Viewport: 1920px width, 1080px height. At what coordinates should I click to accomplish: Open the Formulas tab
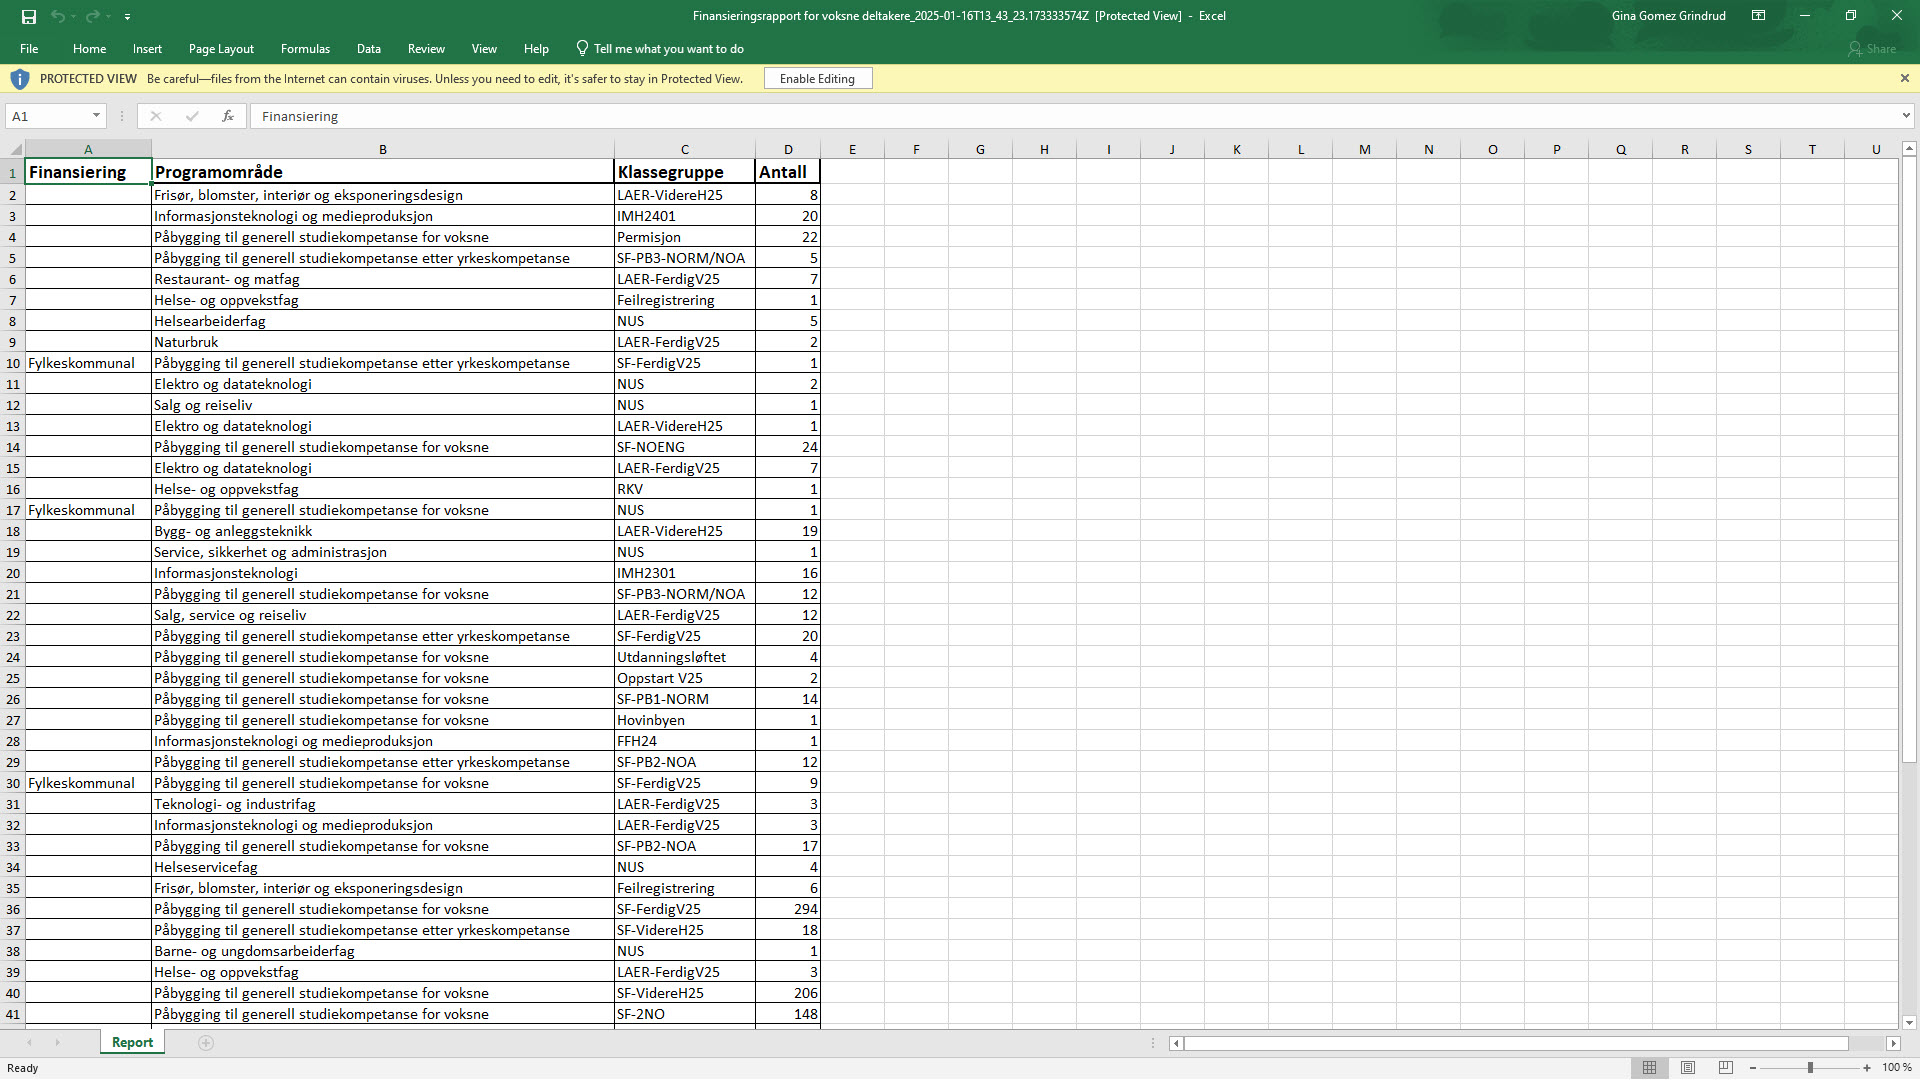(305, 49)
